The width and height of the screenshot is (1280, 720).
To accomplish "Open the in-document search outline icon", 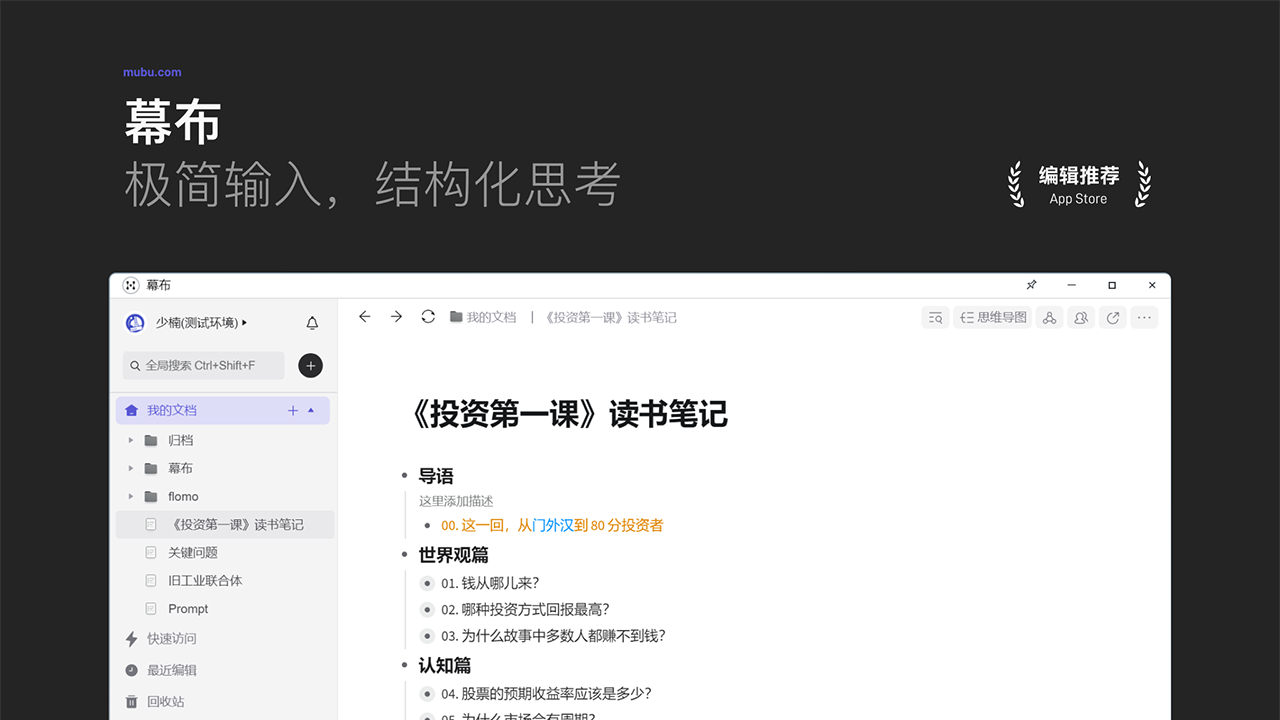I will [x=935, y=318].
